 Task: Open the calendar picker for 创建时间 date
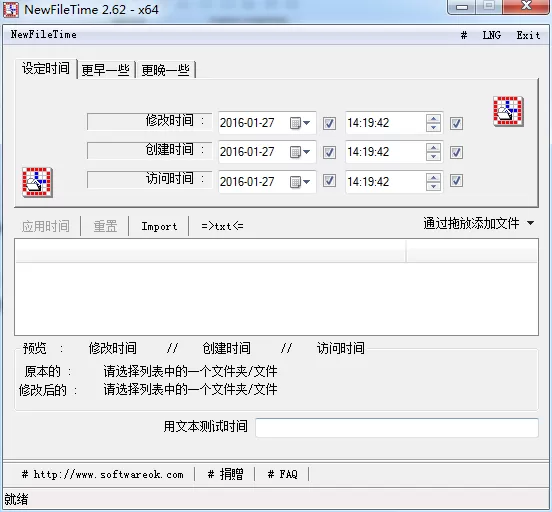[x=300, y=152]
